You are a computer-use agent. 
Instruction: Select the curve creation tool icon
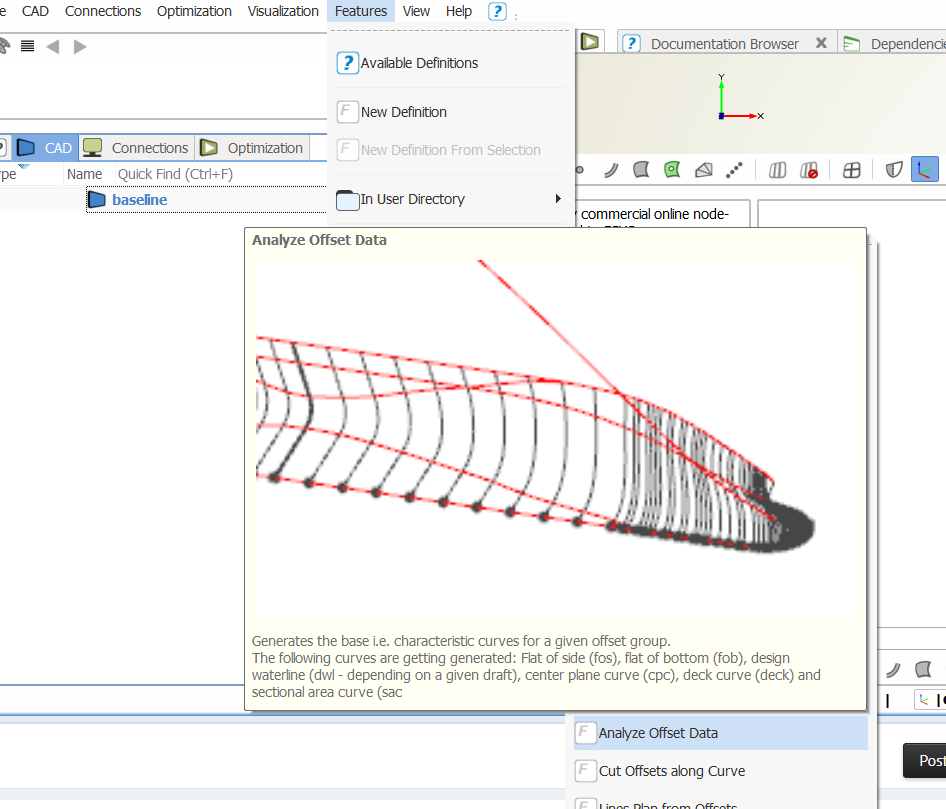[x=611, y=170]
